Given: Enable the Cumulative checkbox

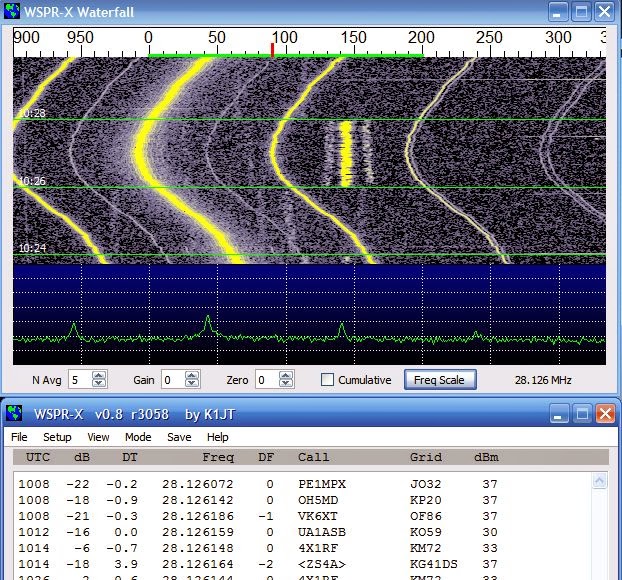Looking at the screenshot, I should click(x=327, y=380).
